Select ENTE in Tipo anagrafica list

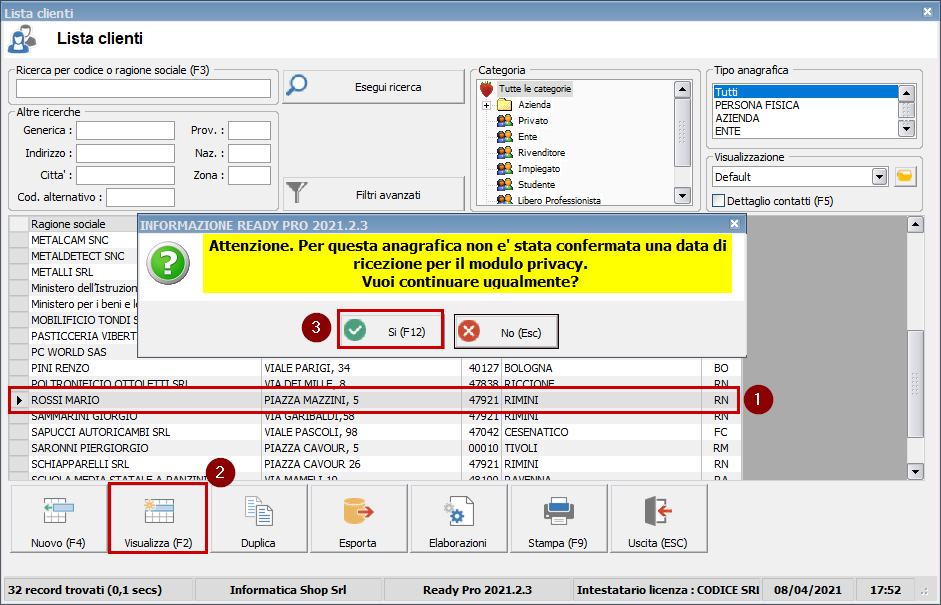click(805, 131)
